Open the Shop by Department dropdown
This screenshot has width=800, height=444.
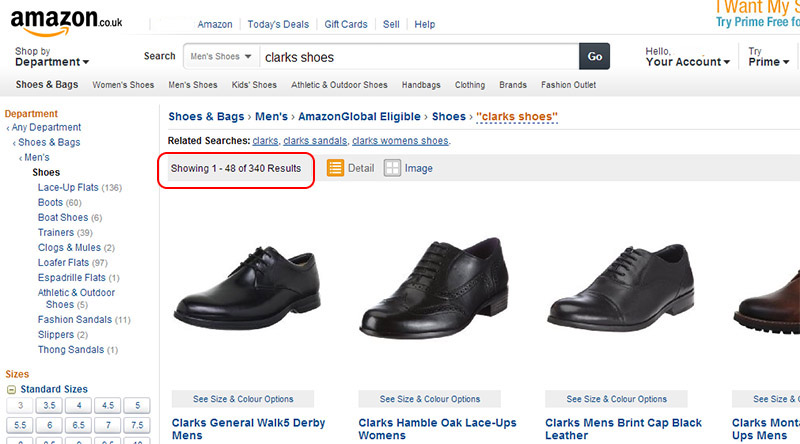click(52, 62)
